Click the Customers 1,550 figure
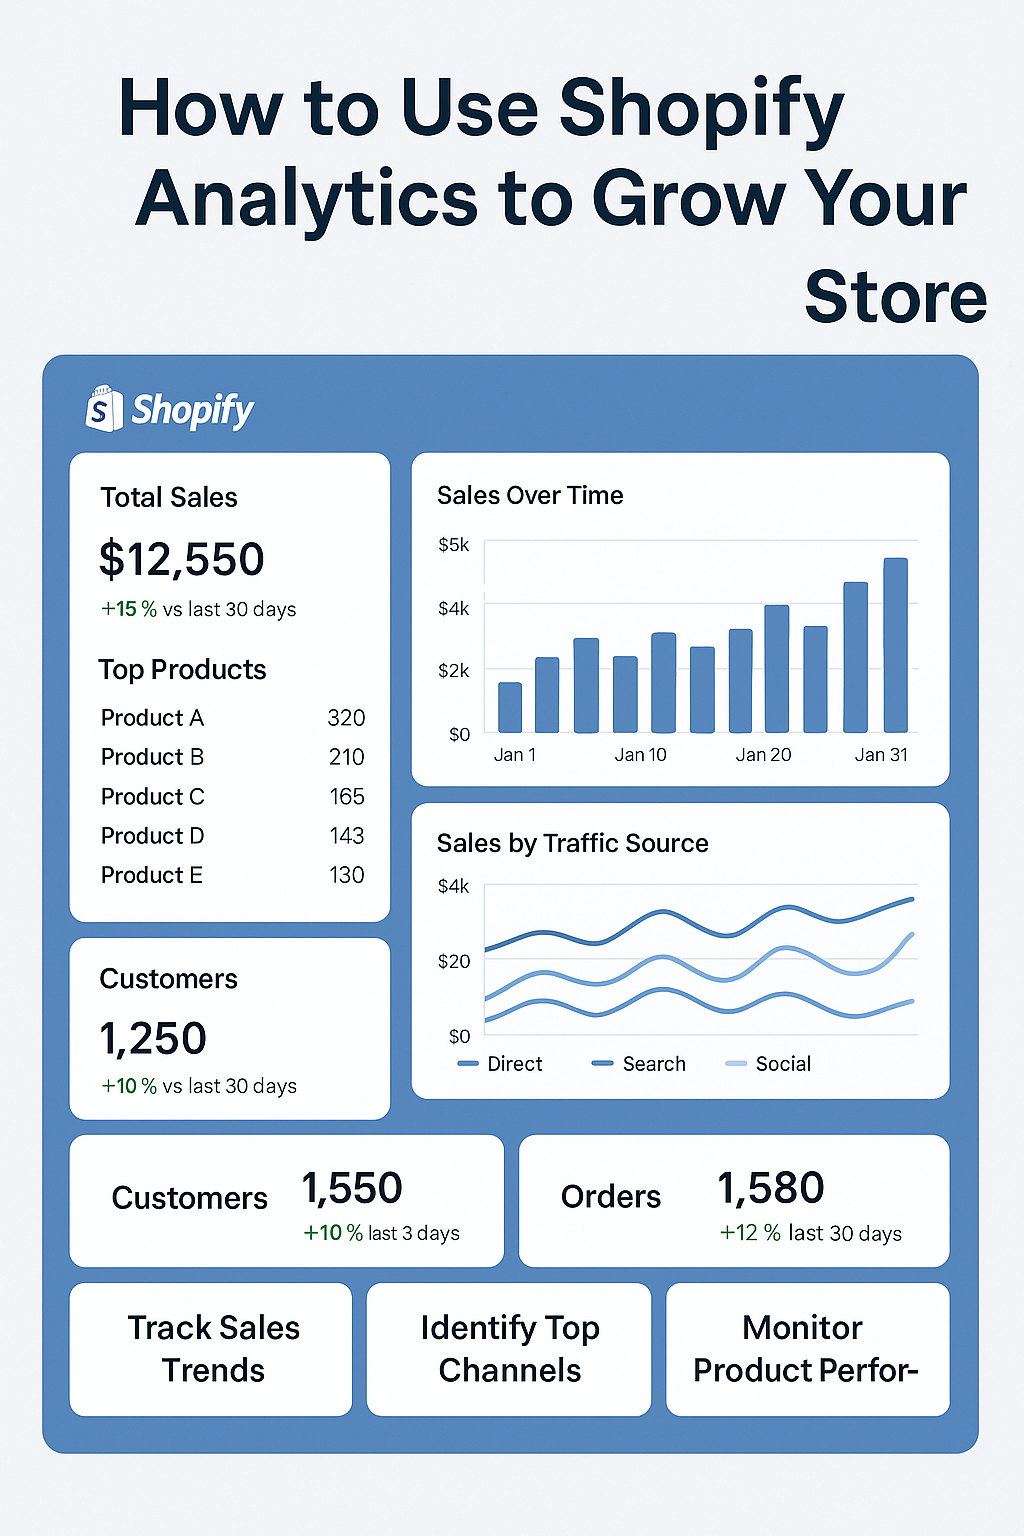This screenshot has width=1024, height=1536. tap(352, 1189)
